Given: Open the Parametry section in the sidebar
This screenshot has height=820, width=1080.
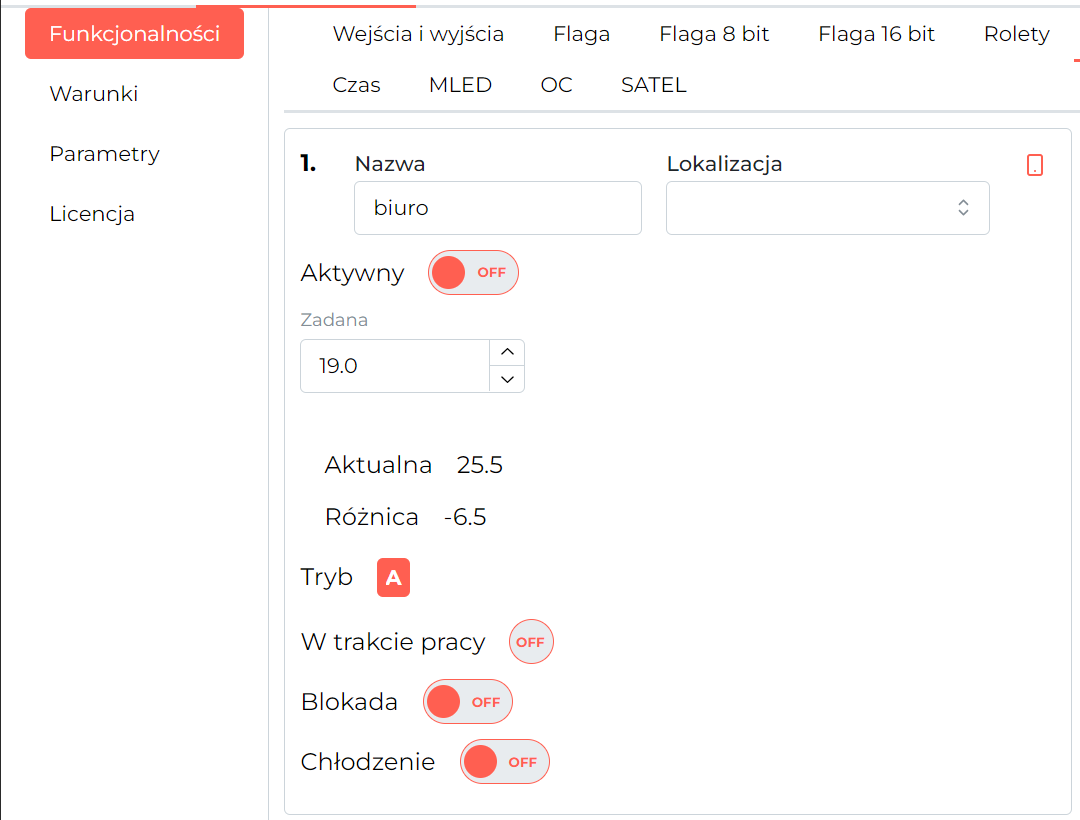Looking at the screenshot, I should (105, 154).
